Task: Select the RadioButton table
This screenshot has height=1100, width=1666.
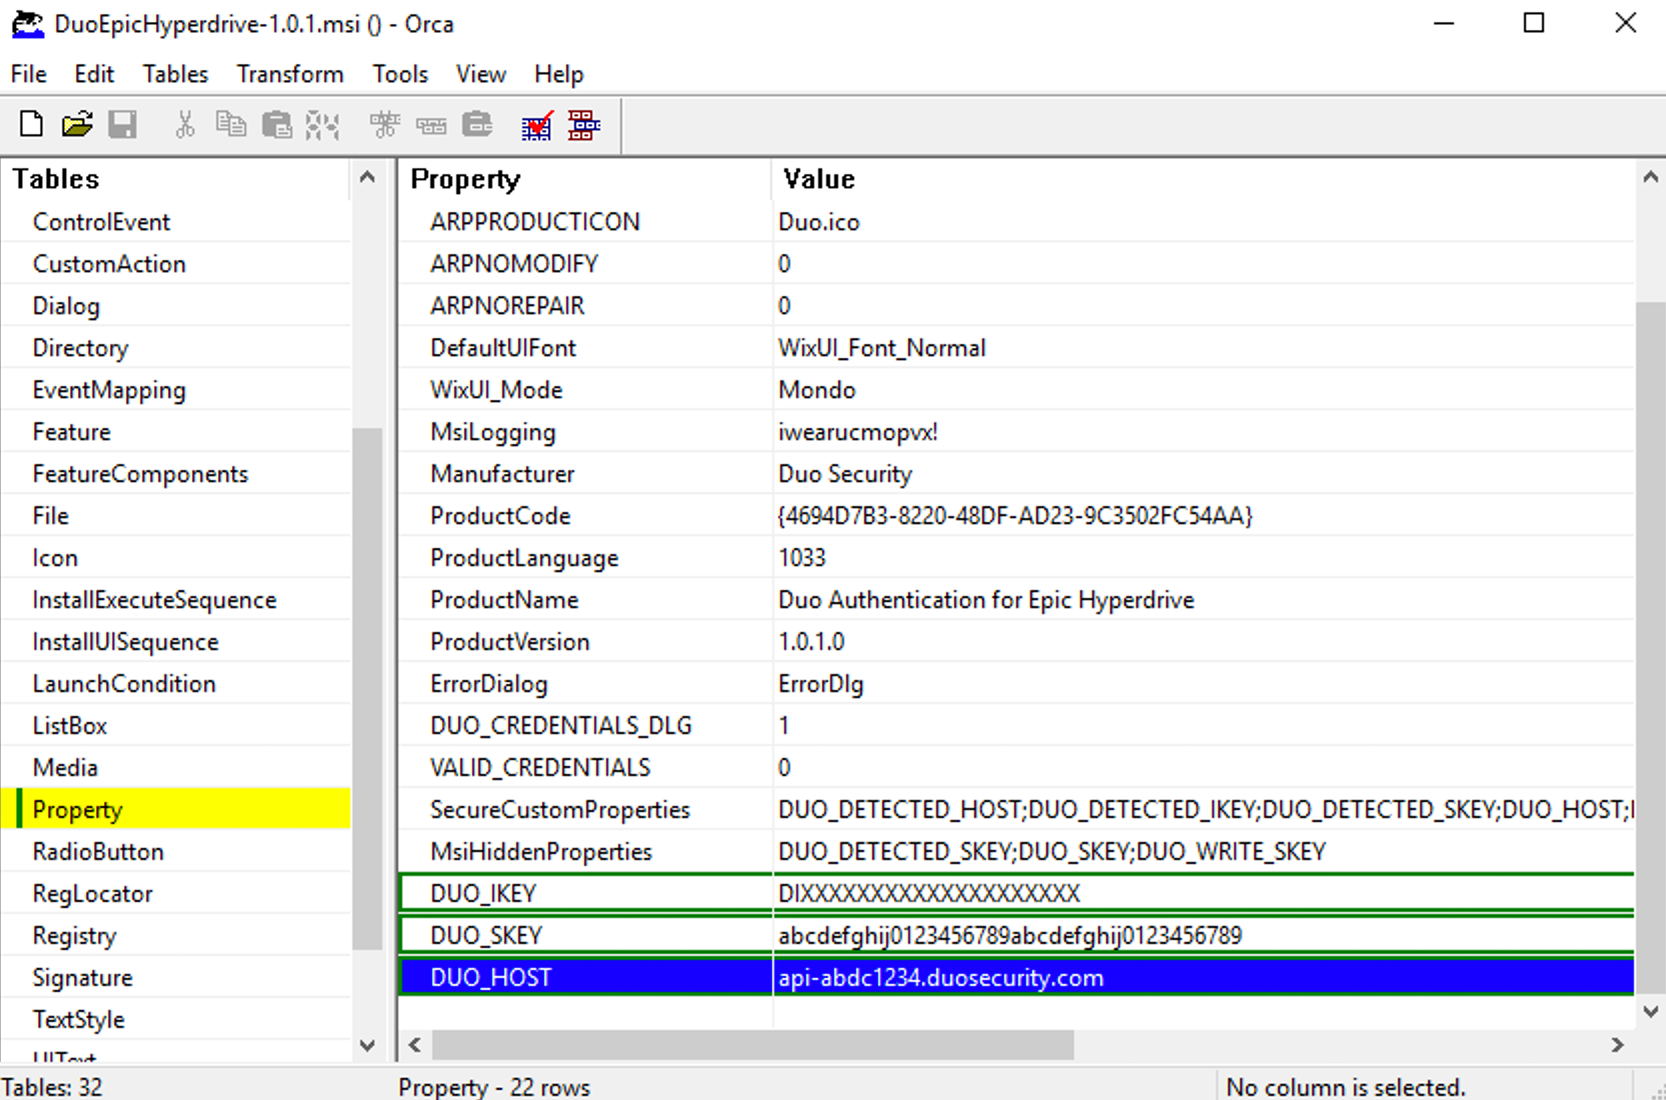Action: tap(98, 852)
